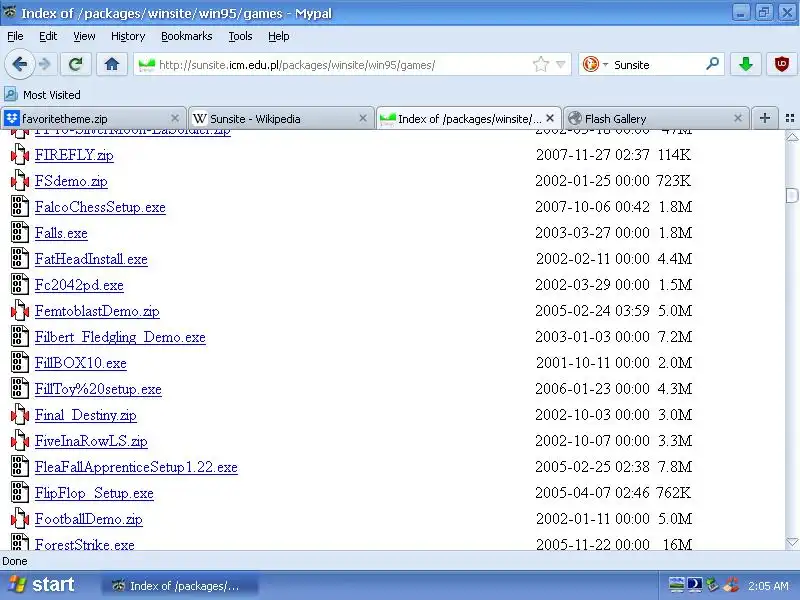Click the scrollbar down arrow
This screenshot has height=600, width=800.
coord(792,542)
